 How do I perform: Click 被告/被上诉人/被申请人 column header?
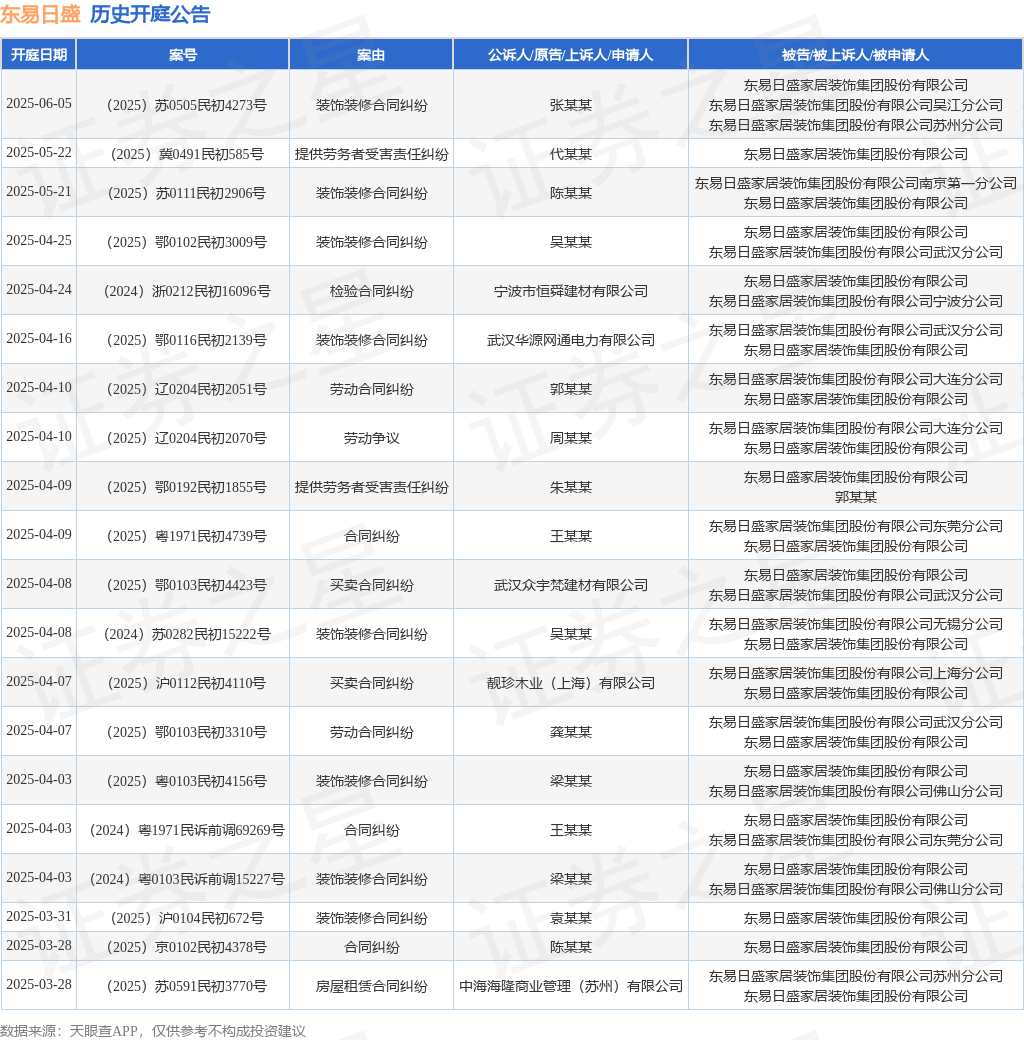(x=855, y=55)
